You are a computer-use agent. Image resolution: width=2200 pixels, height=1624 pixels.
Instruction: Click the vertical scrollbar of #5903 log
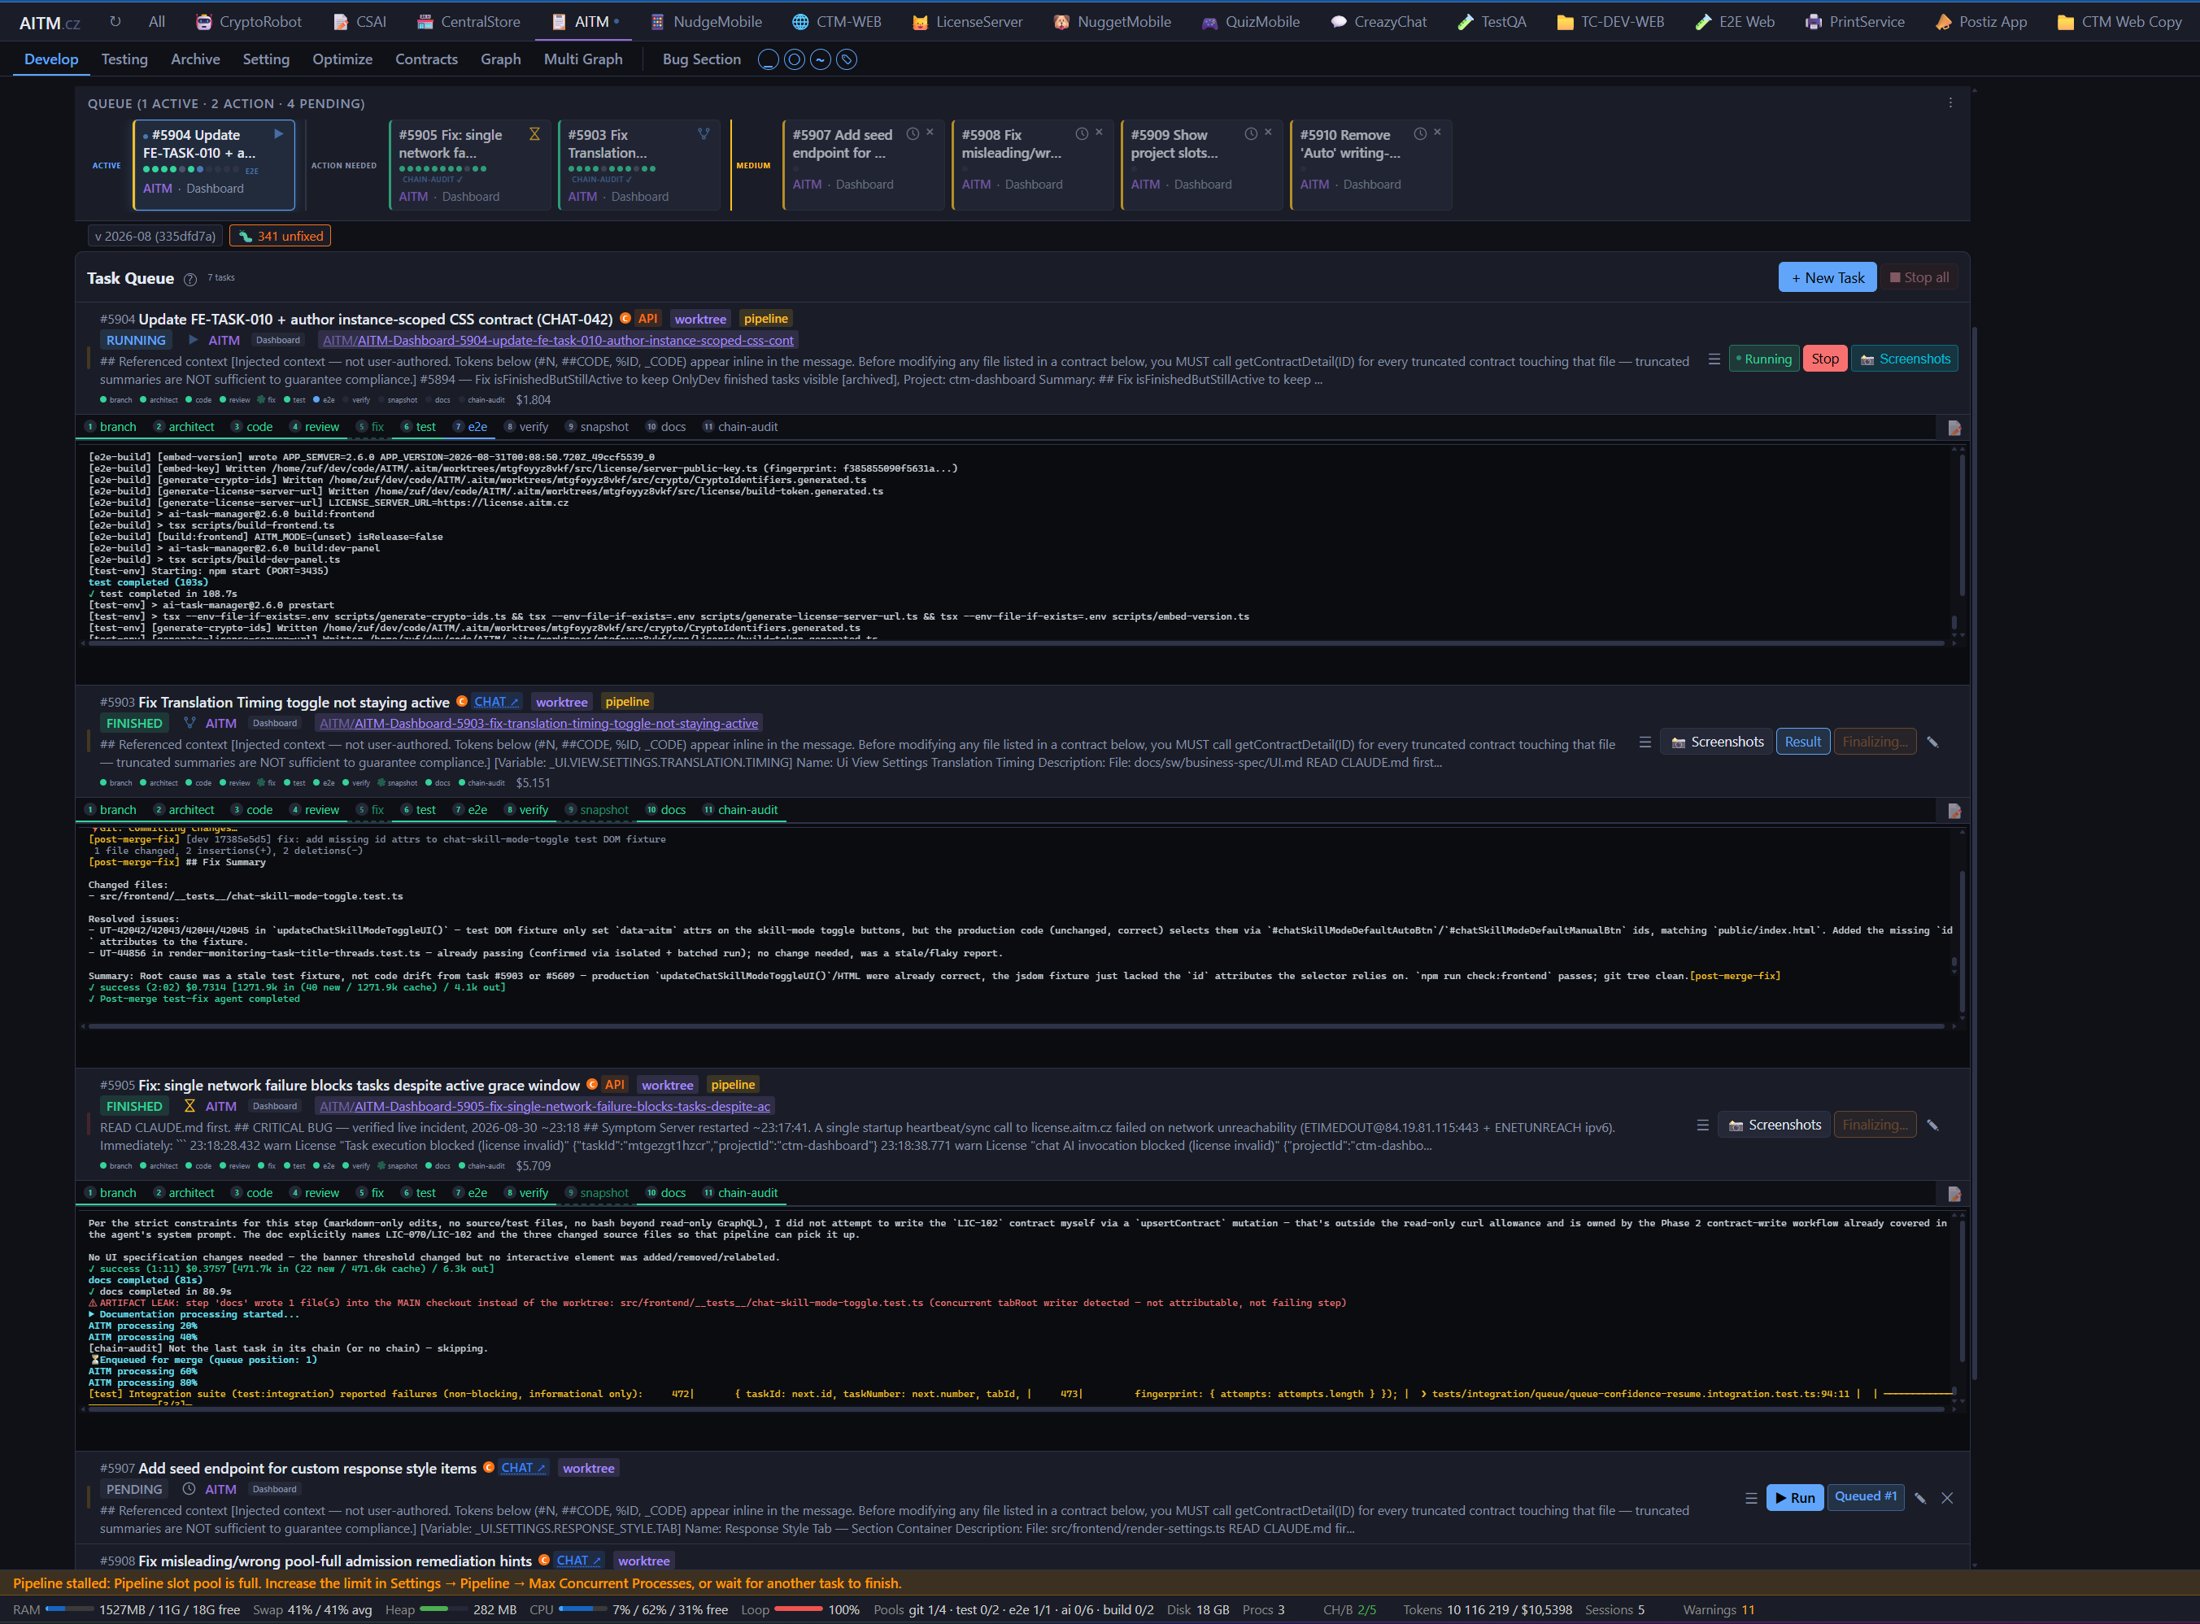[x=1961, y=940]
